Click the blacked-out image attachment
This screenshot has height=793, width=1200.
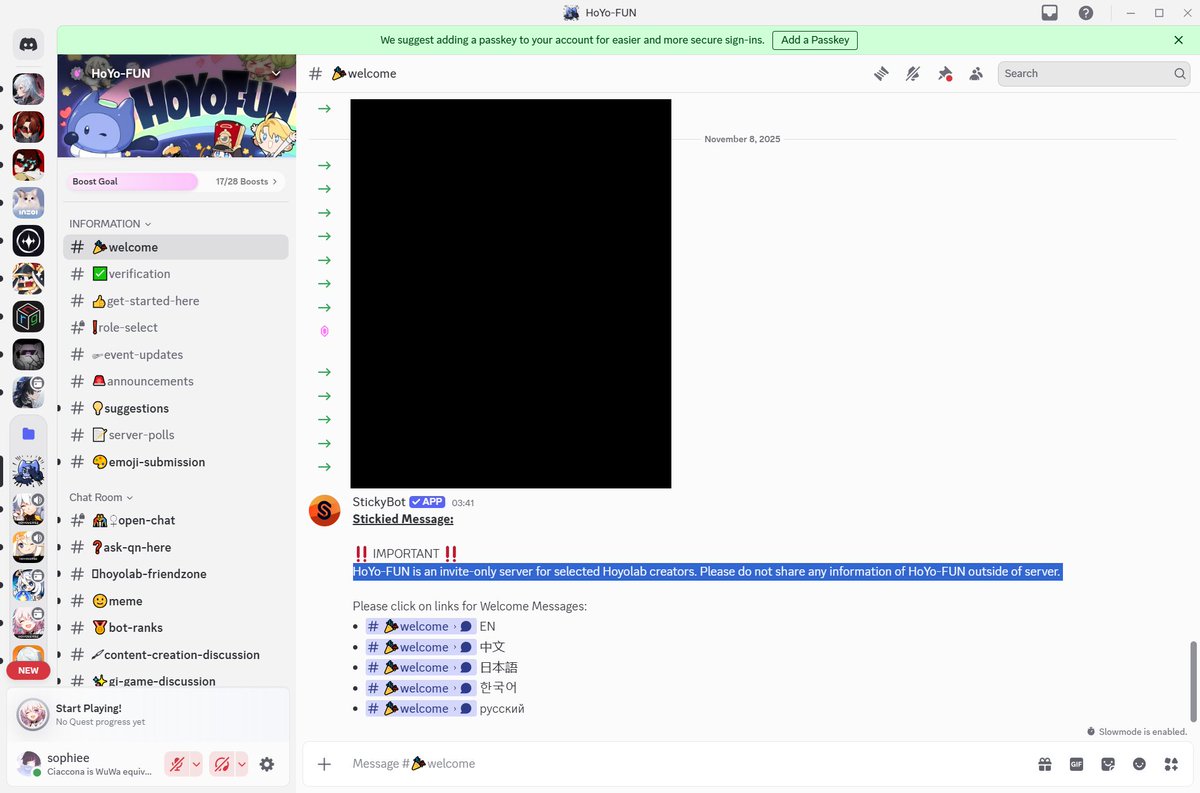coord(511,293)
